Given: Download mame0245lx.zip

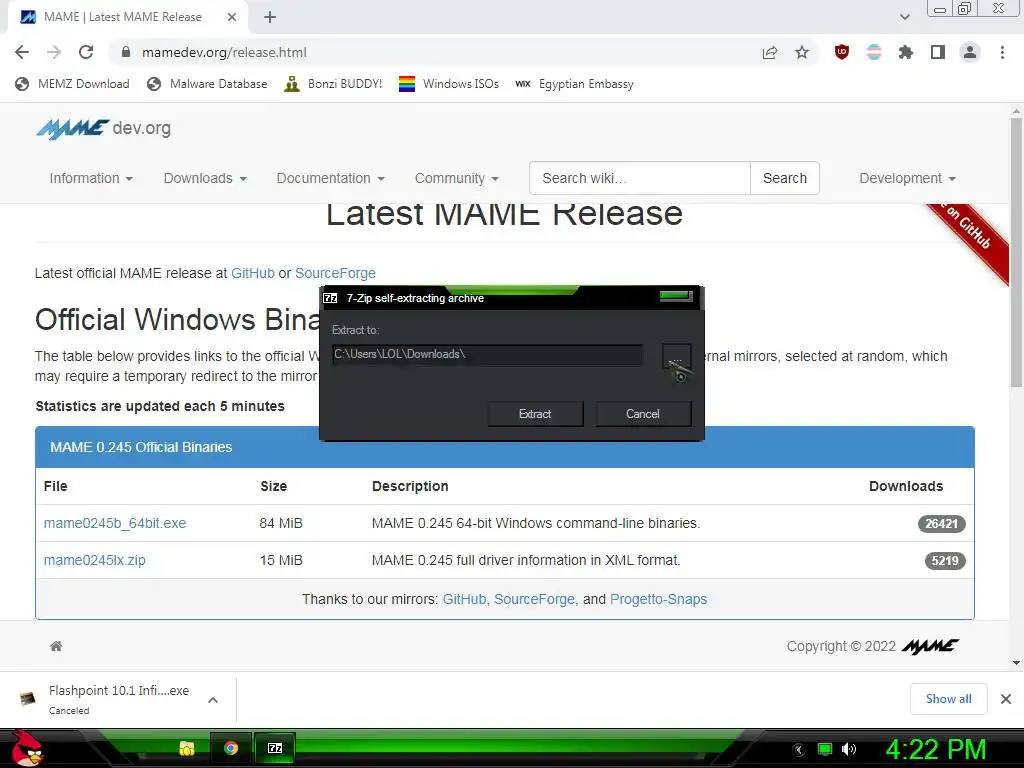Looking at the screenshot, I should point(95,560).
